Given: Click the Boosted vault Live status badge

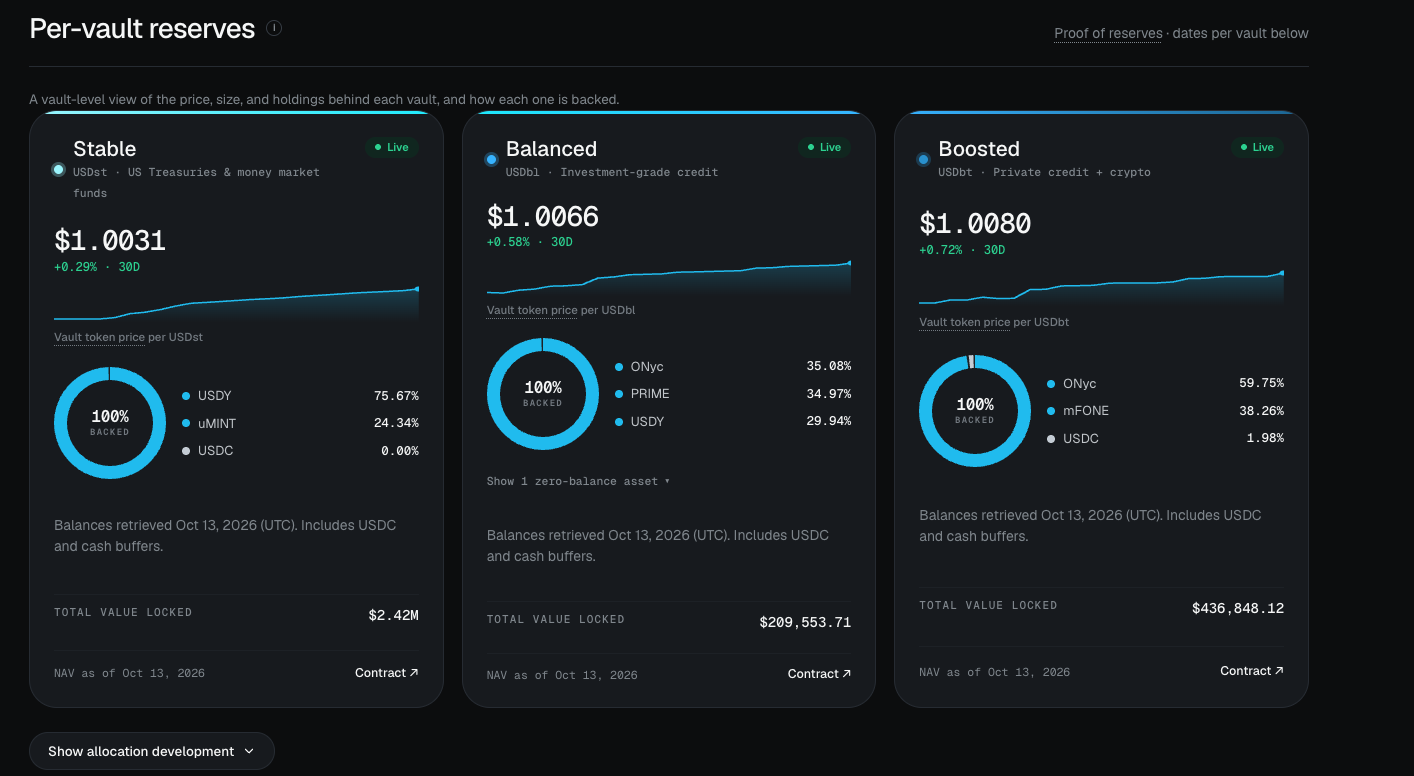Looking at the screenshot, I should [x=1257, y=147].
